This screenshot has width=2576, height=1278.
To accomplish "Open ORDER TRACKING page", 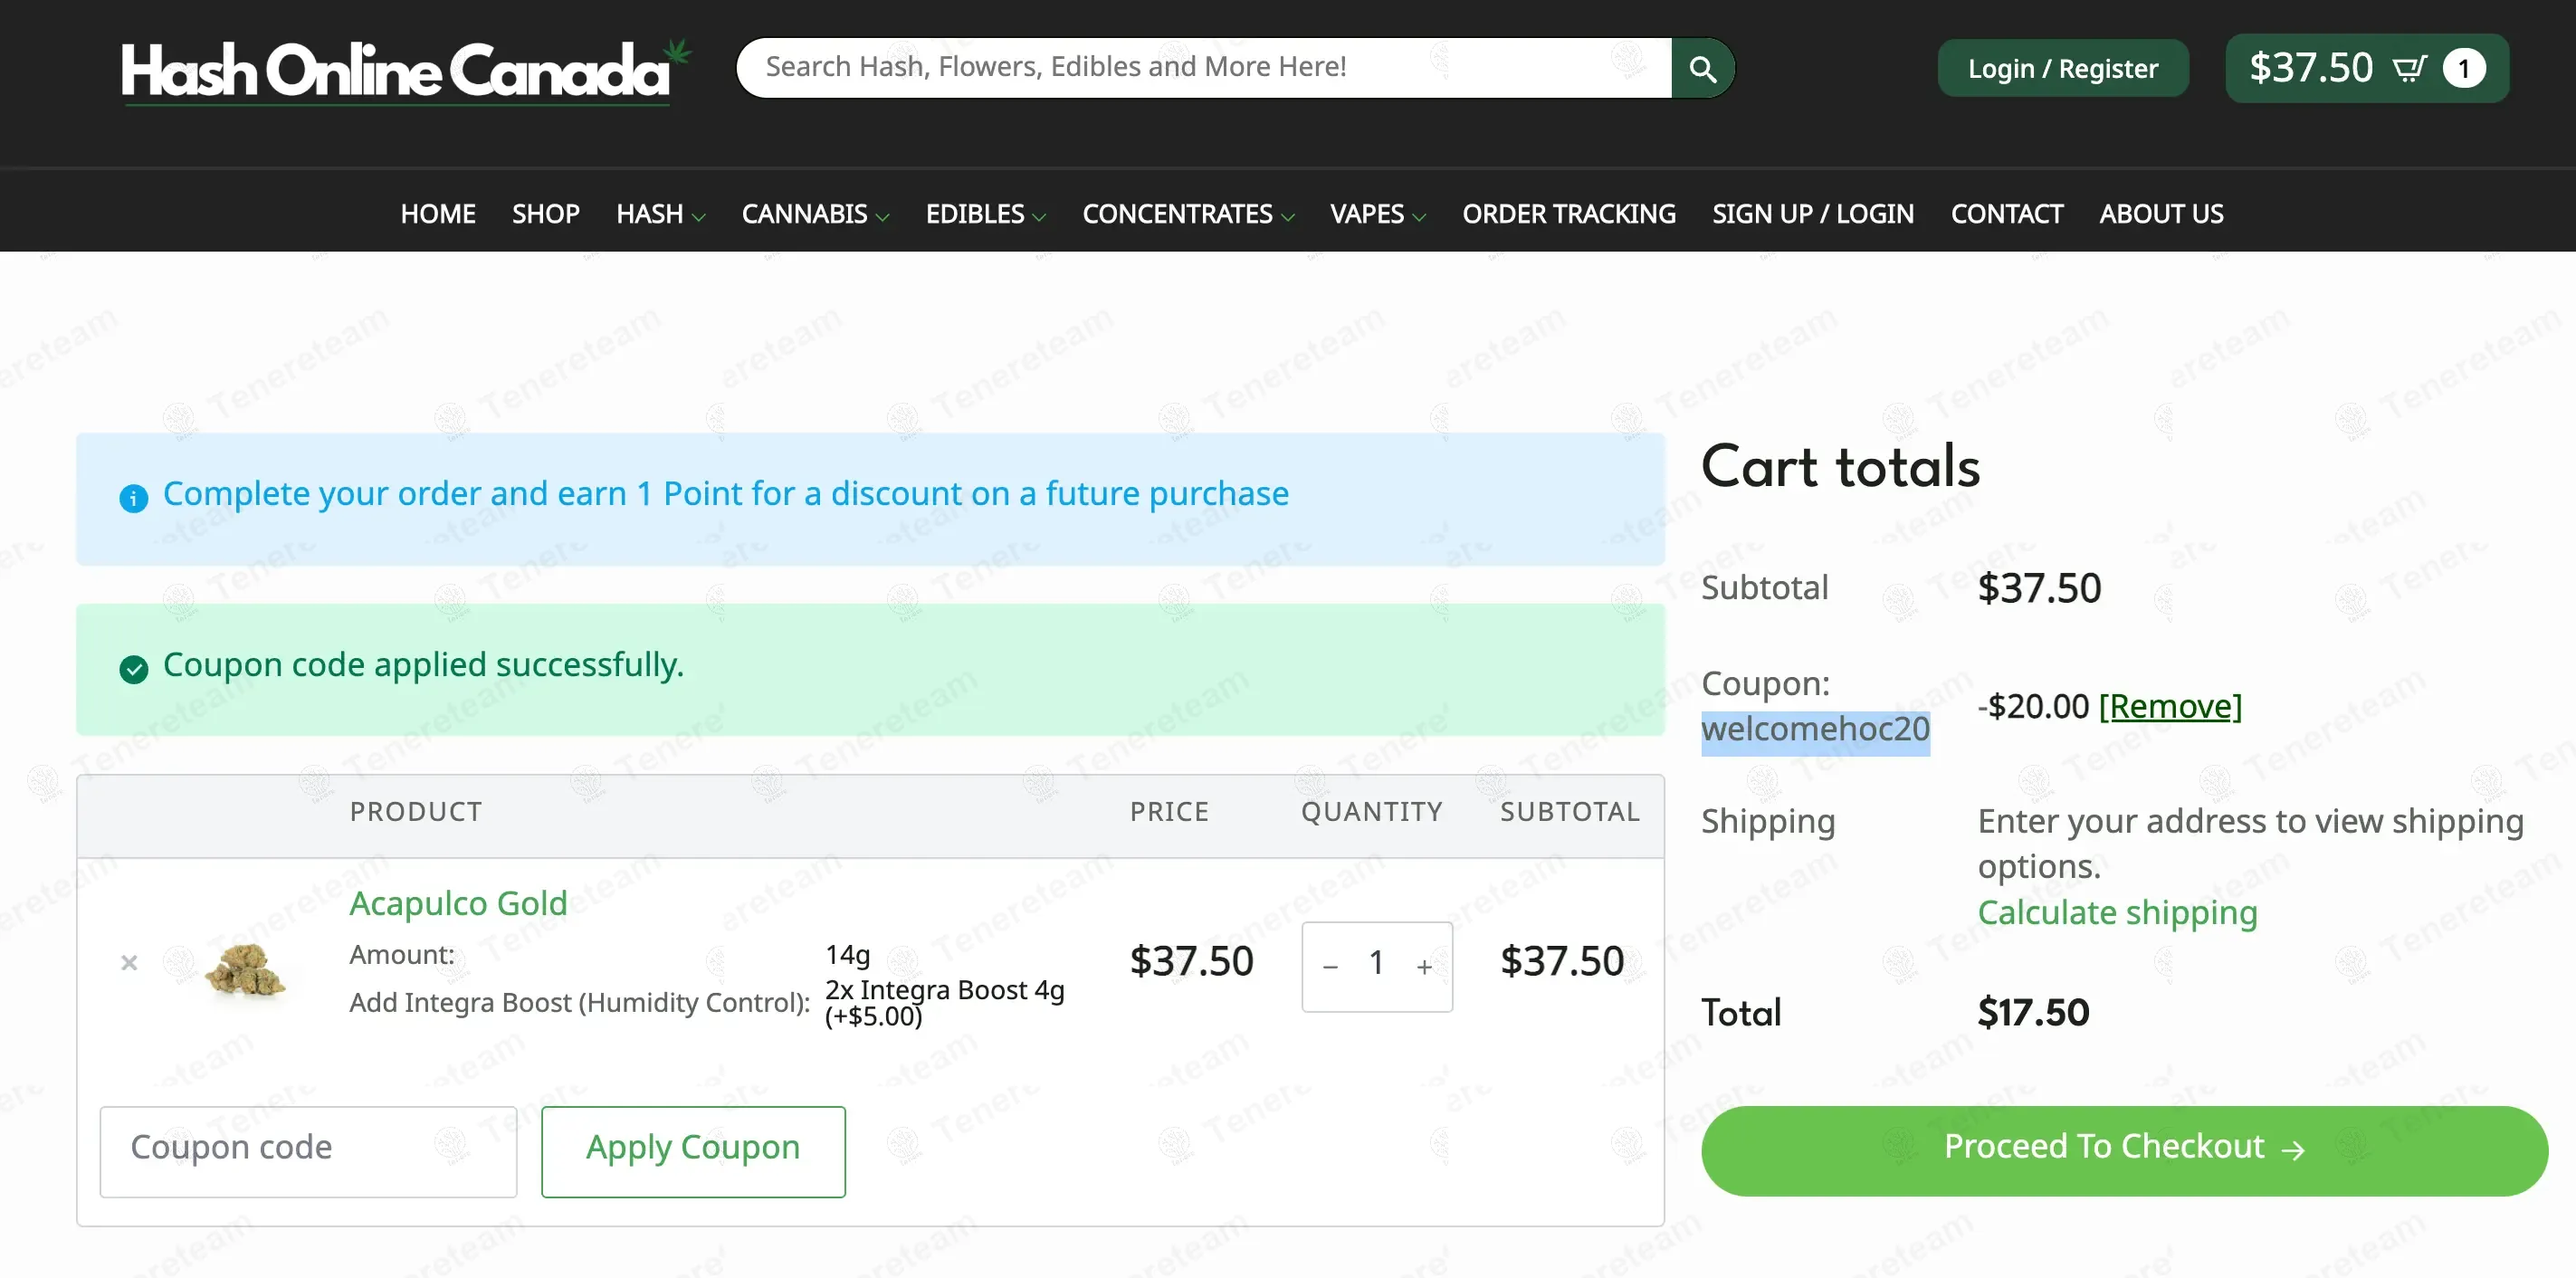I will point(1569,214).
